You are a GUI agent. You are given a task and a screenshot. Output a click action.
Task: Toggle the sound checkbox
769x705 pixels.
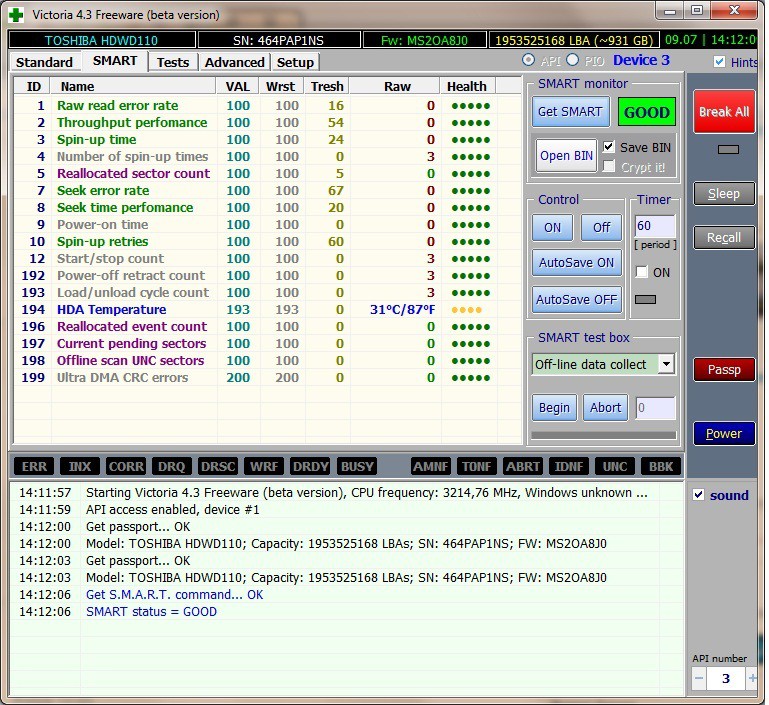point(699,495)
